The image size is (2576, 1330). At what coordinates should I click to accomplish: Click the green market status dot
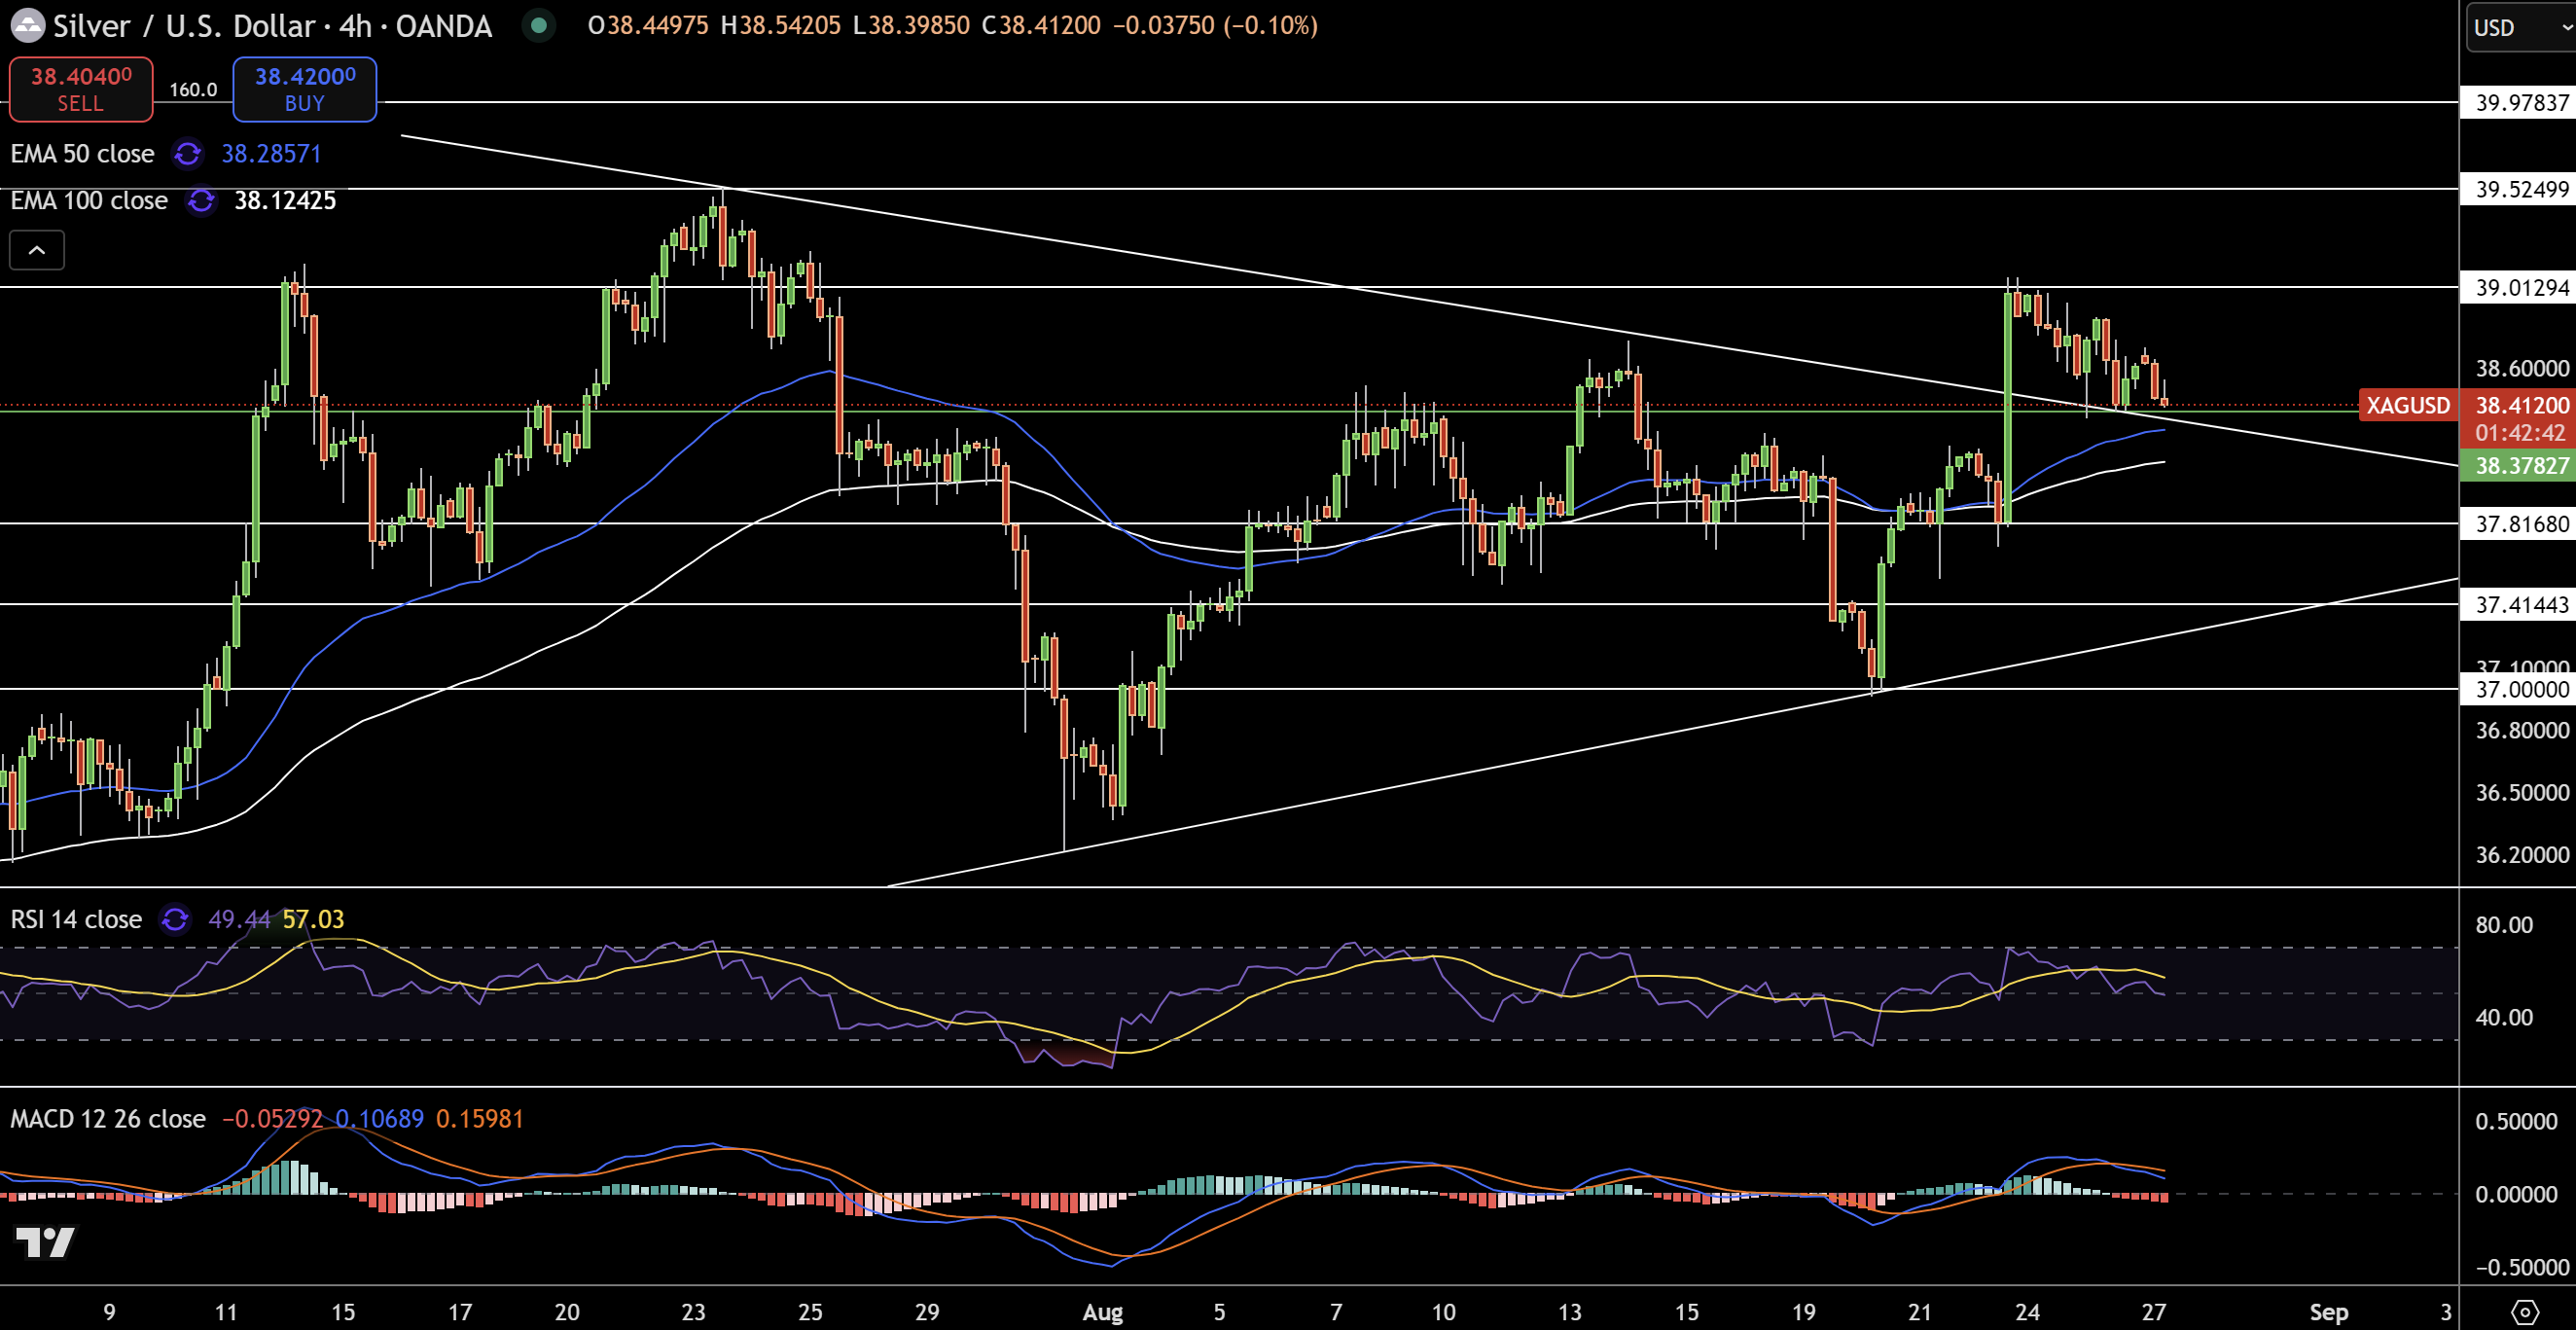click(540, 26)
